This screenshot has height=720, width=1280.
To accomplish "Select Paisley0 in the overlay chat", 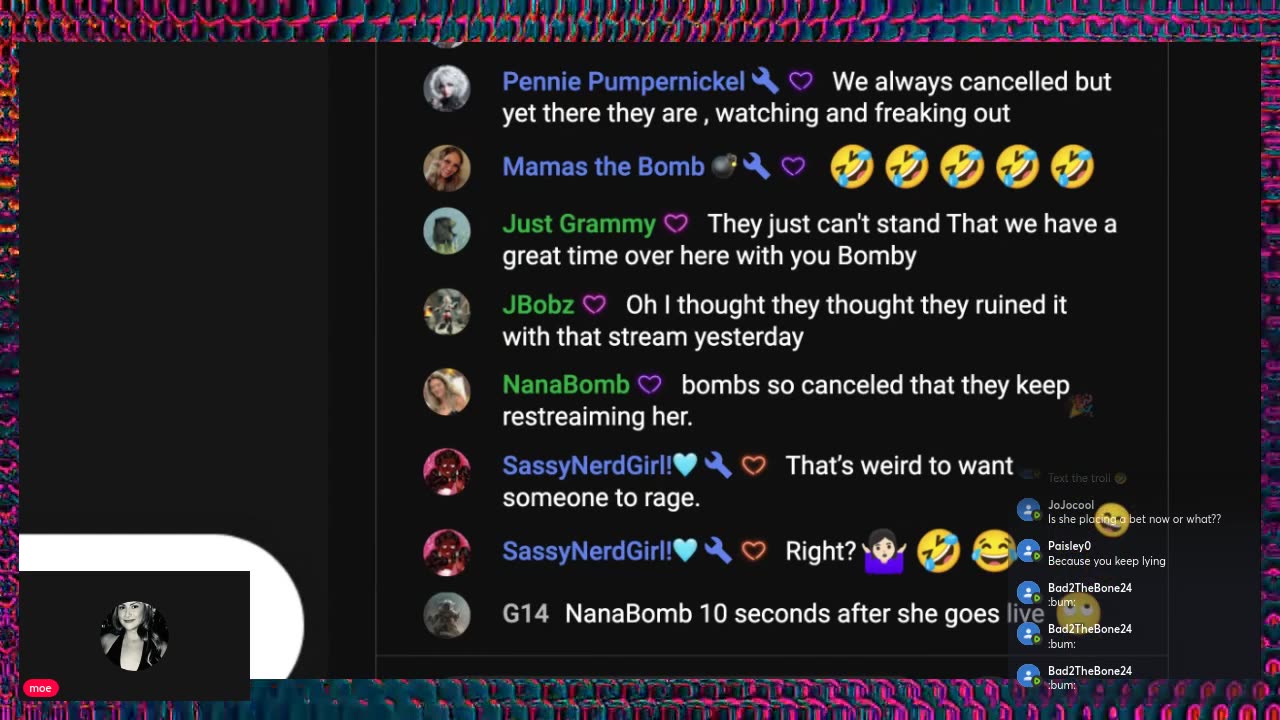I will [1069, 546].
